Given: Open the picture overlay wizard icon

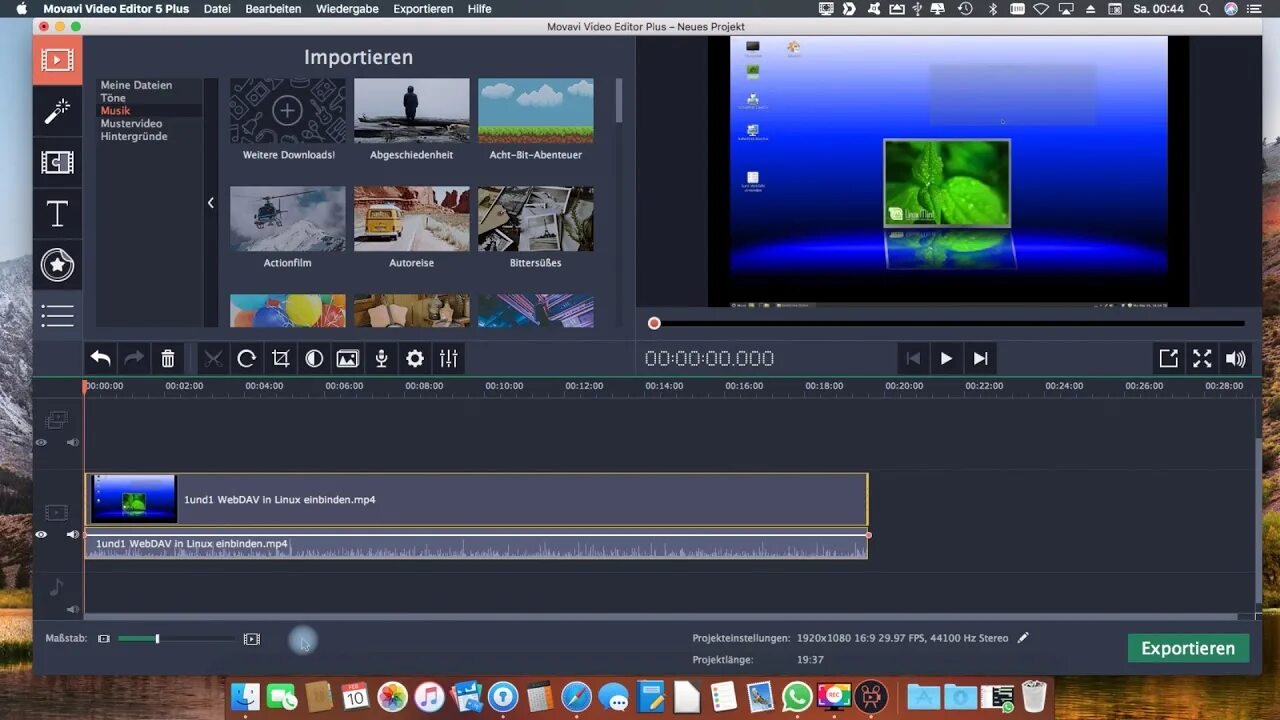Looking at the screenshot, I should pos(347,358).
